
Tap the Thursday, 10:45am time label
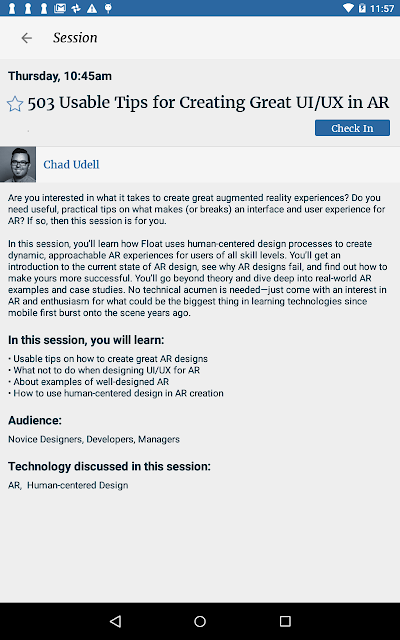[x=60, y=76]
